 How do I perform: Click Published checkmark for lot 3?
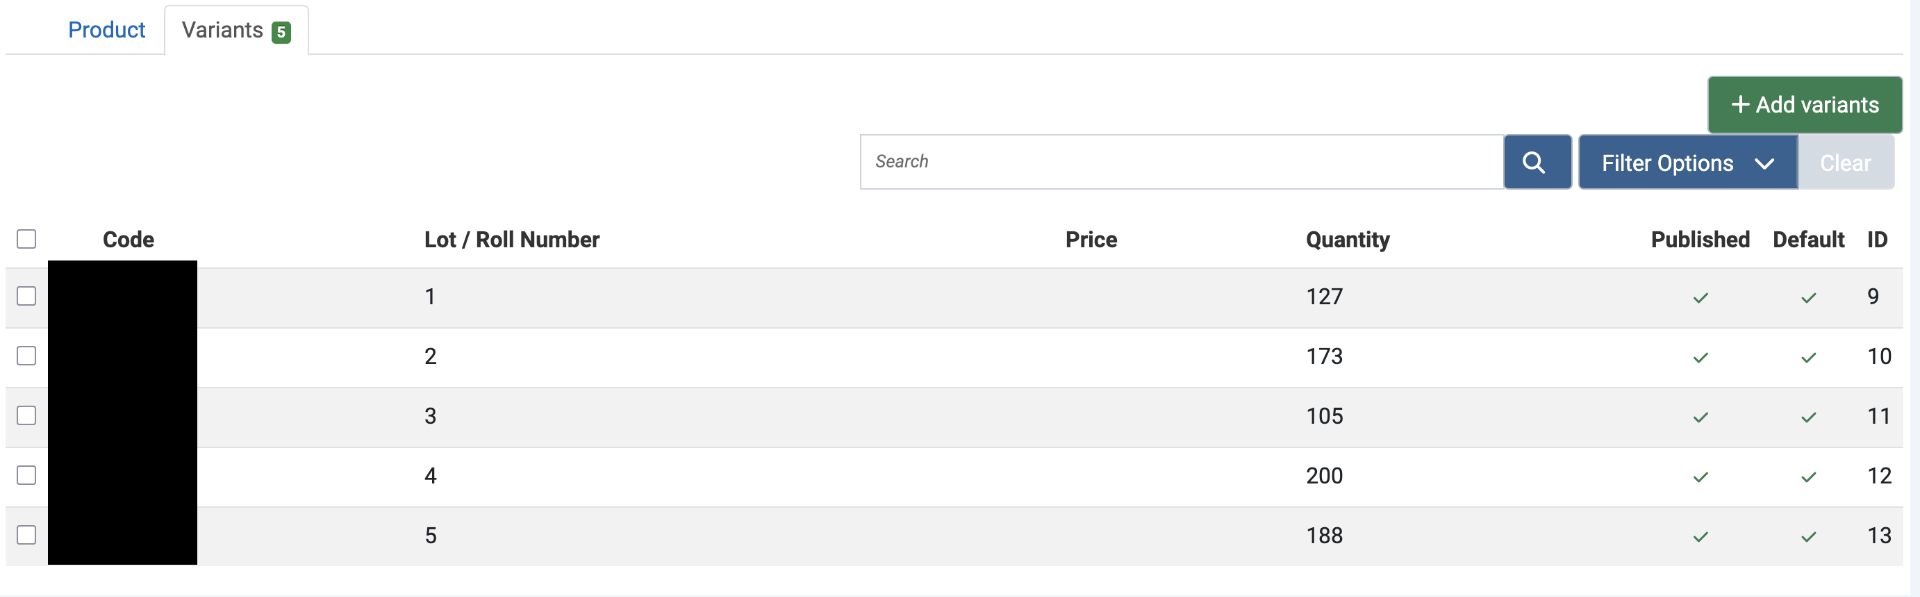(1700, 417)
